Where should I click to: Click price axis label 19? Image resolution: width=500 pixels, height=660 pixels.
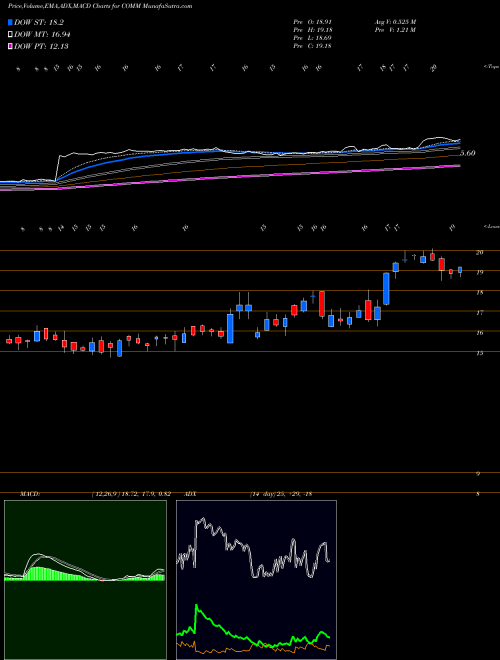tap(479, 272)
